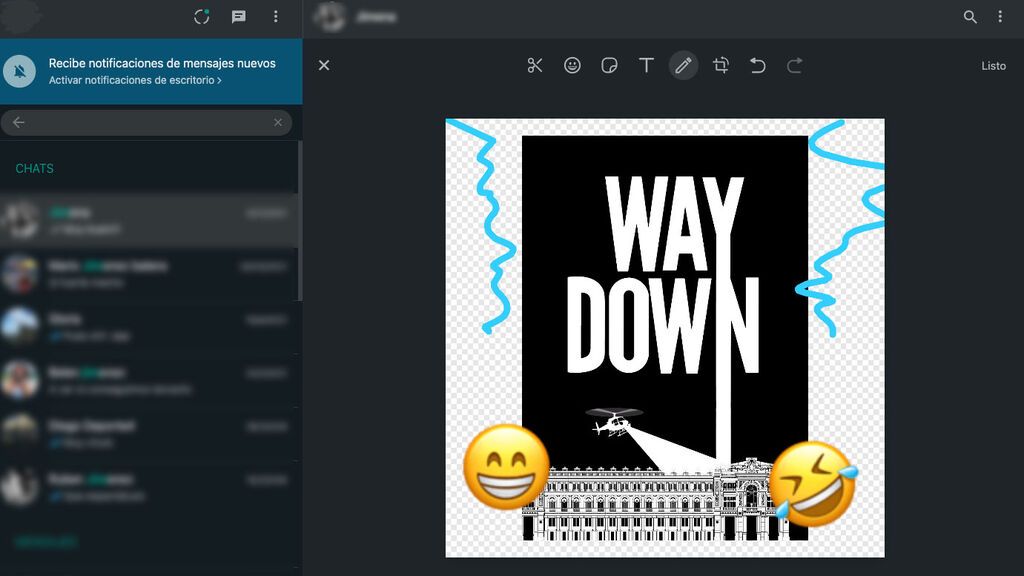The width and height of the screenshot is (1024, 576).
Task: Close the image editor with X
Action: pyautogui.click(x=324, y=65)
